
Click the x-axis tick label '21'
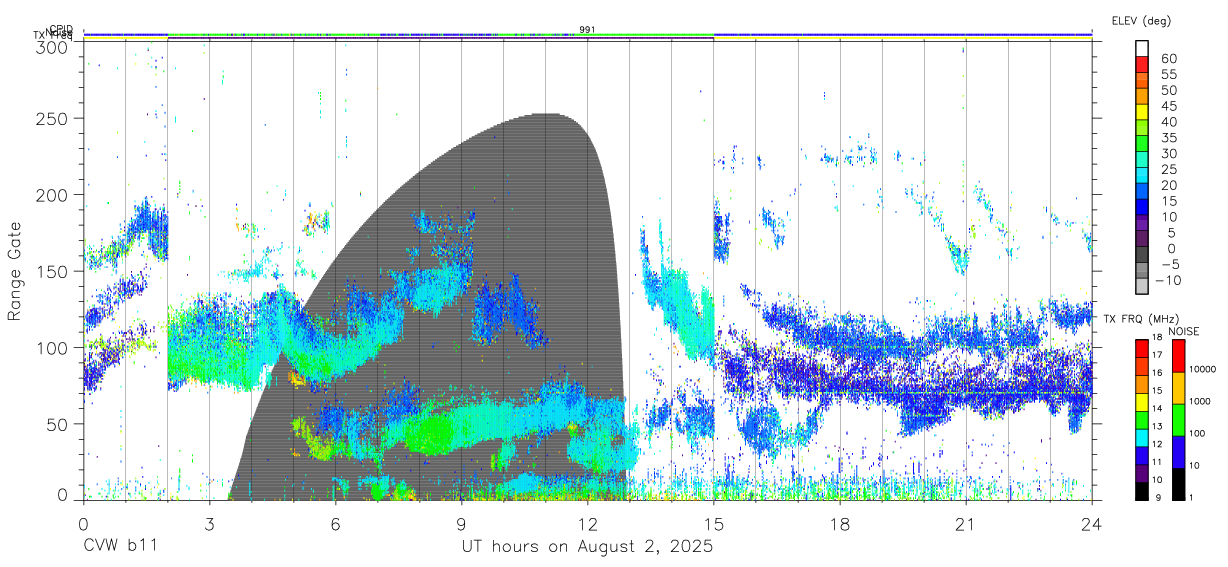click(x=966, y=523)
